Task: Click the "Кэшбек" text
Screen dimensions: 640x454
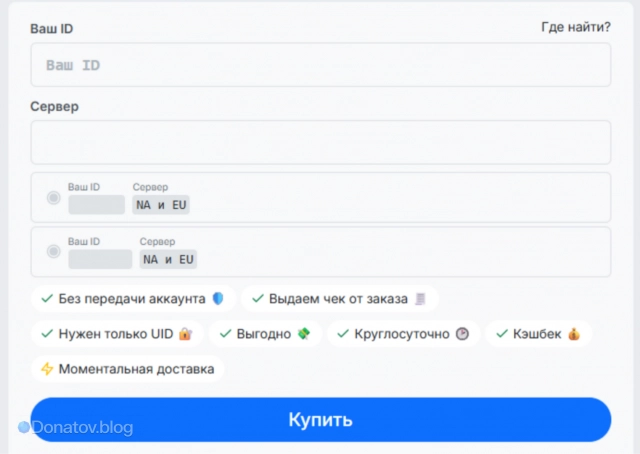Action: [x=537, y=334]
